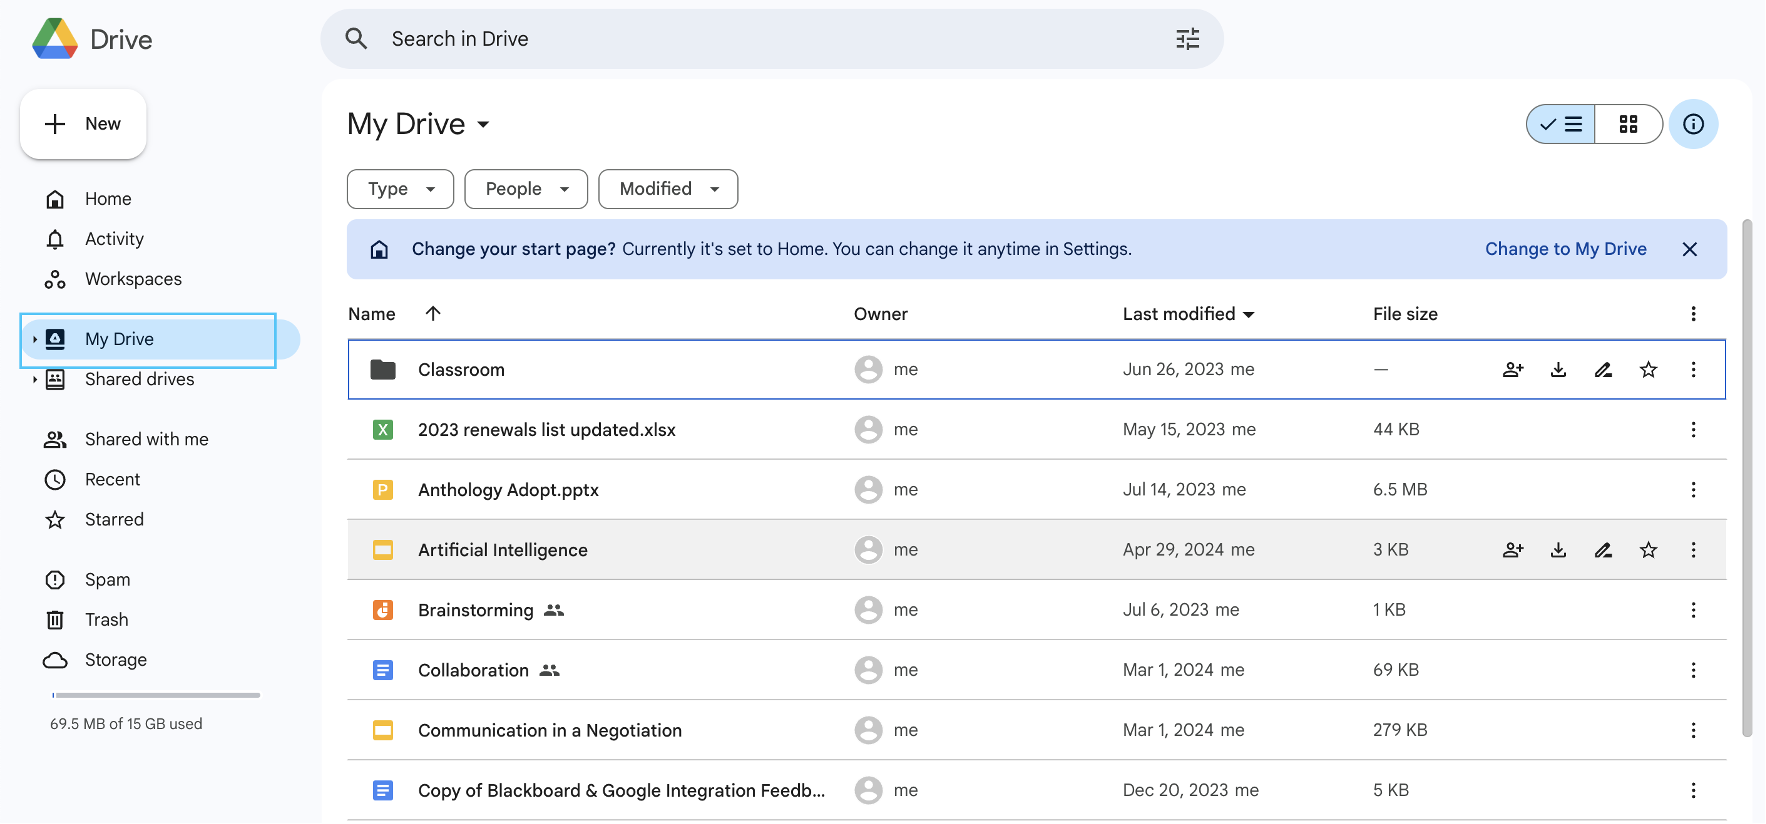Click the advanced search filter options icon
Image resolution: width=1766 pixels, height=824 pixels.
(x=1187, y=39)
